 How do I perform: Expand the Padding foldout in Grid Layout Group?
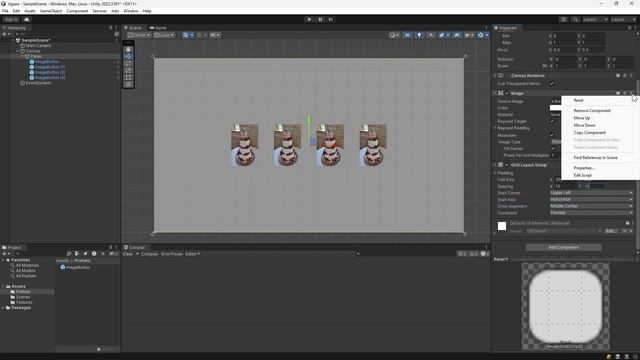495,173
